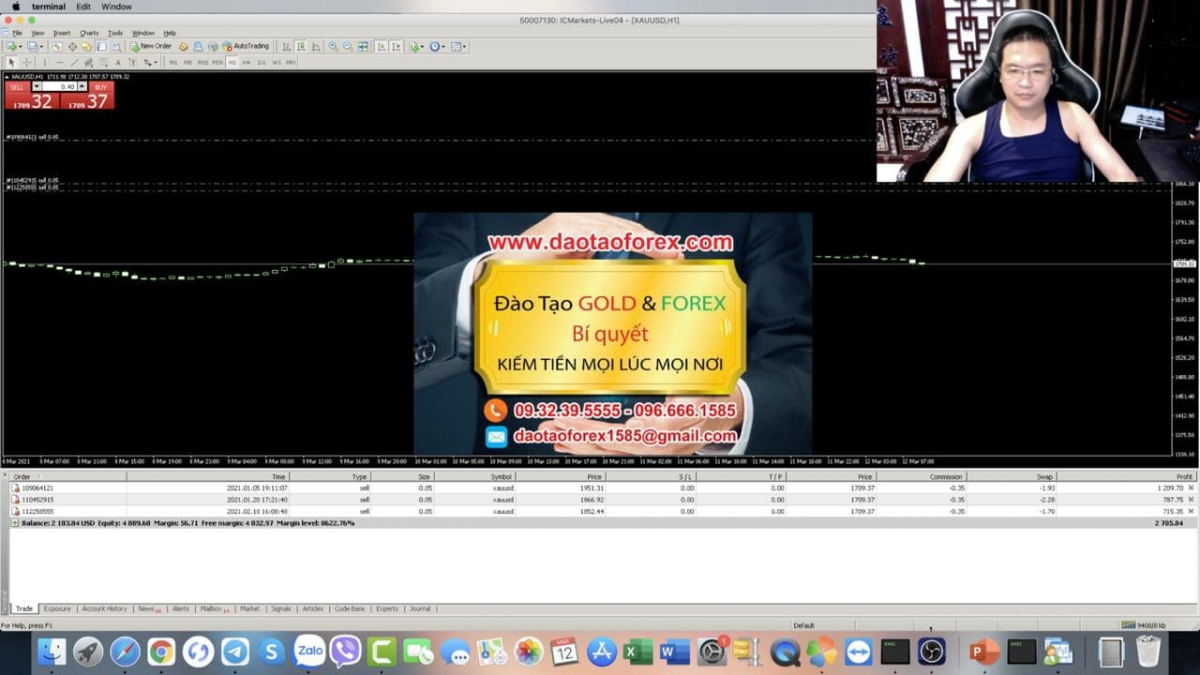Open the Journal tab
Viewport: 1200px width, 675px height.
(x=420, y=608)
